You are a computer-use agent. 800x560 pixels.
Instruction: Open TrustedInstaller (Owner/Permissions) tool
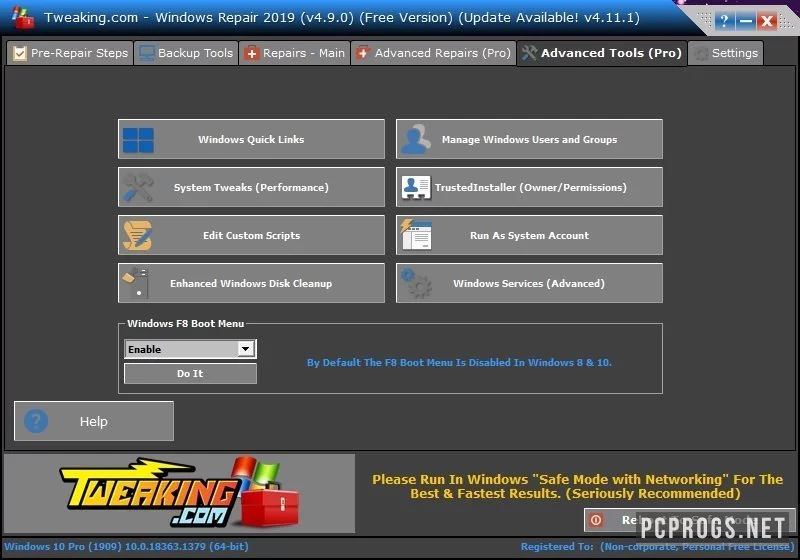coord(529,187)
